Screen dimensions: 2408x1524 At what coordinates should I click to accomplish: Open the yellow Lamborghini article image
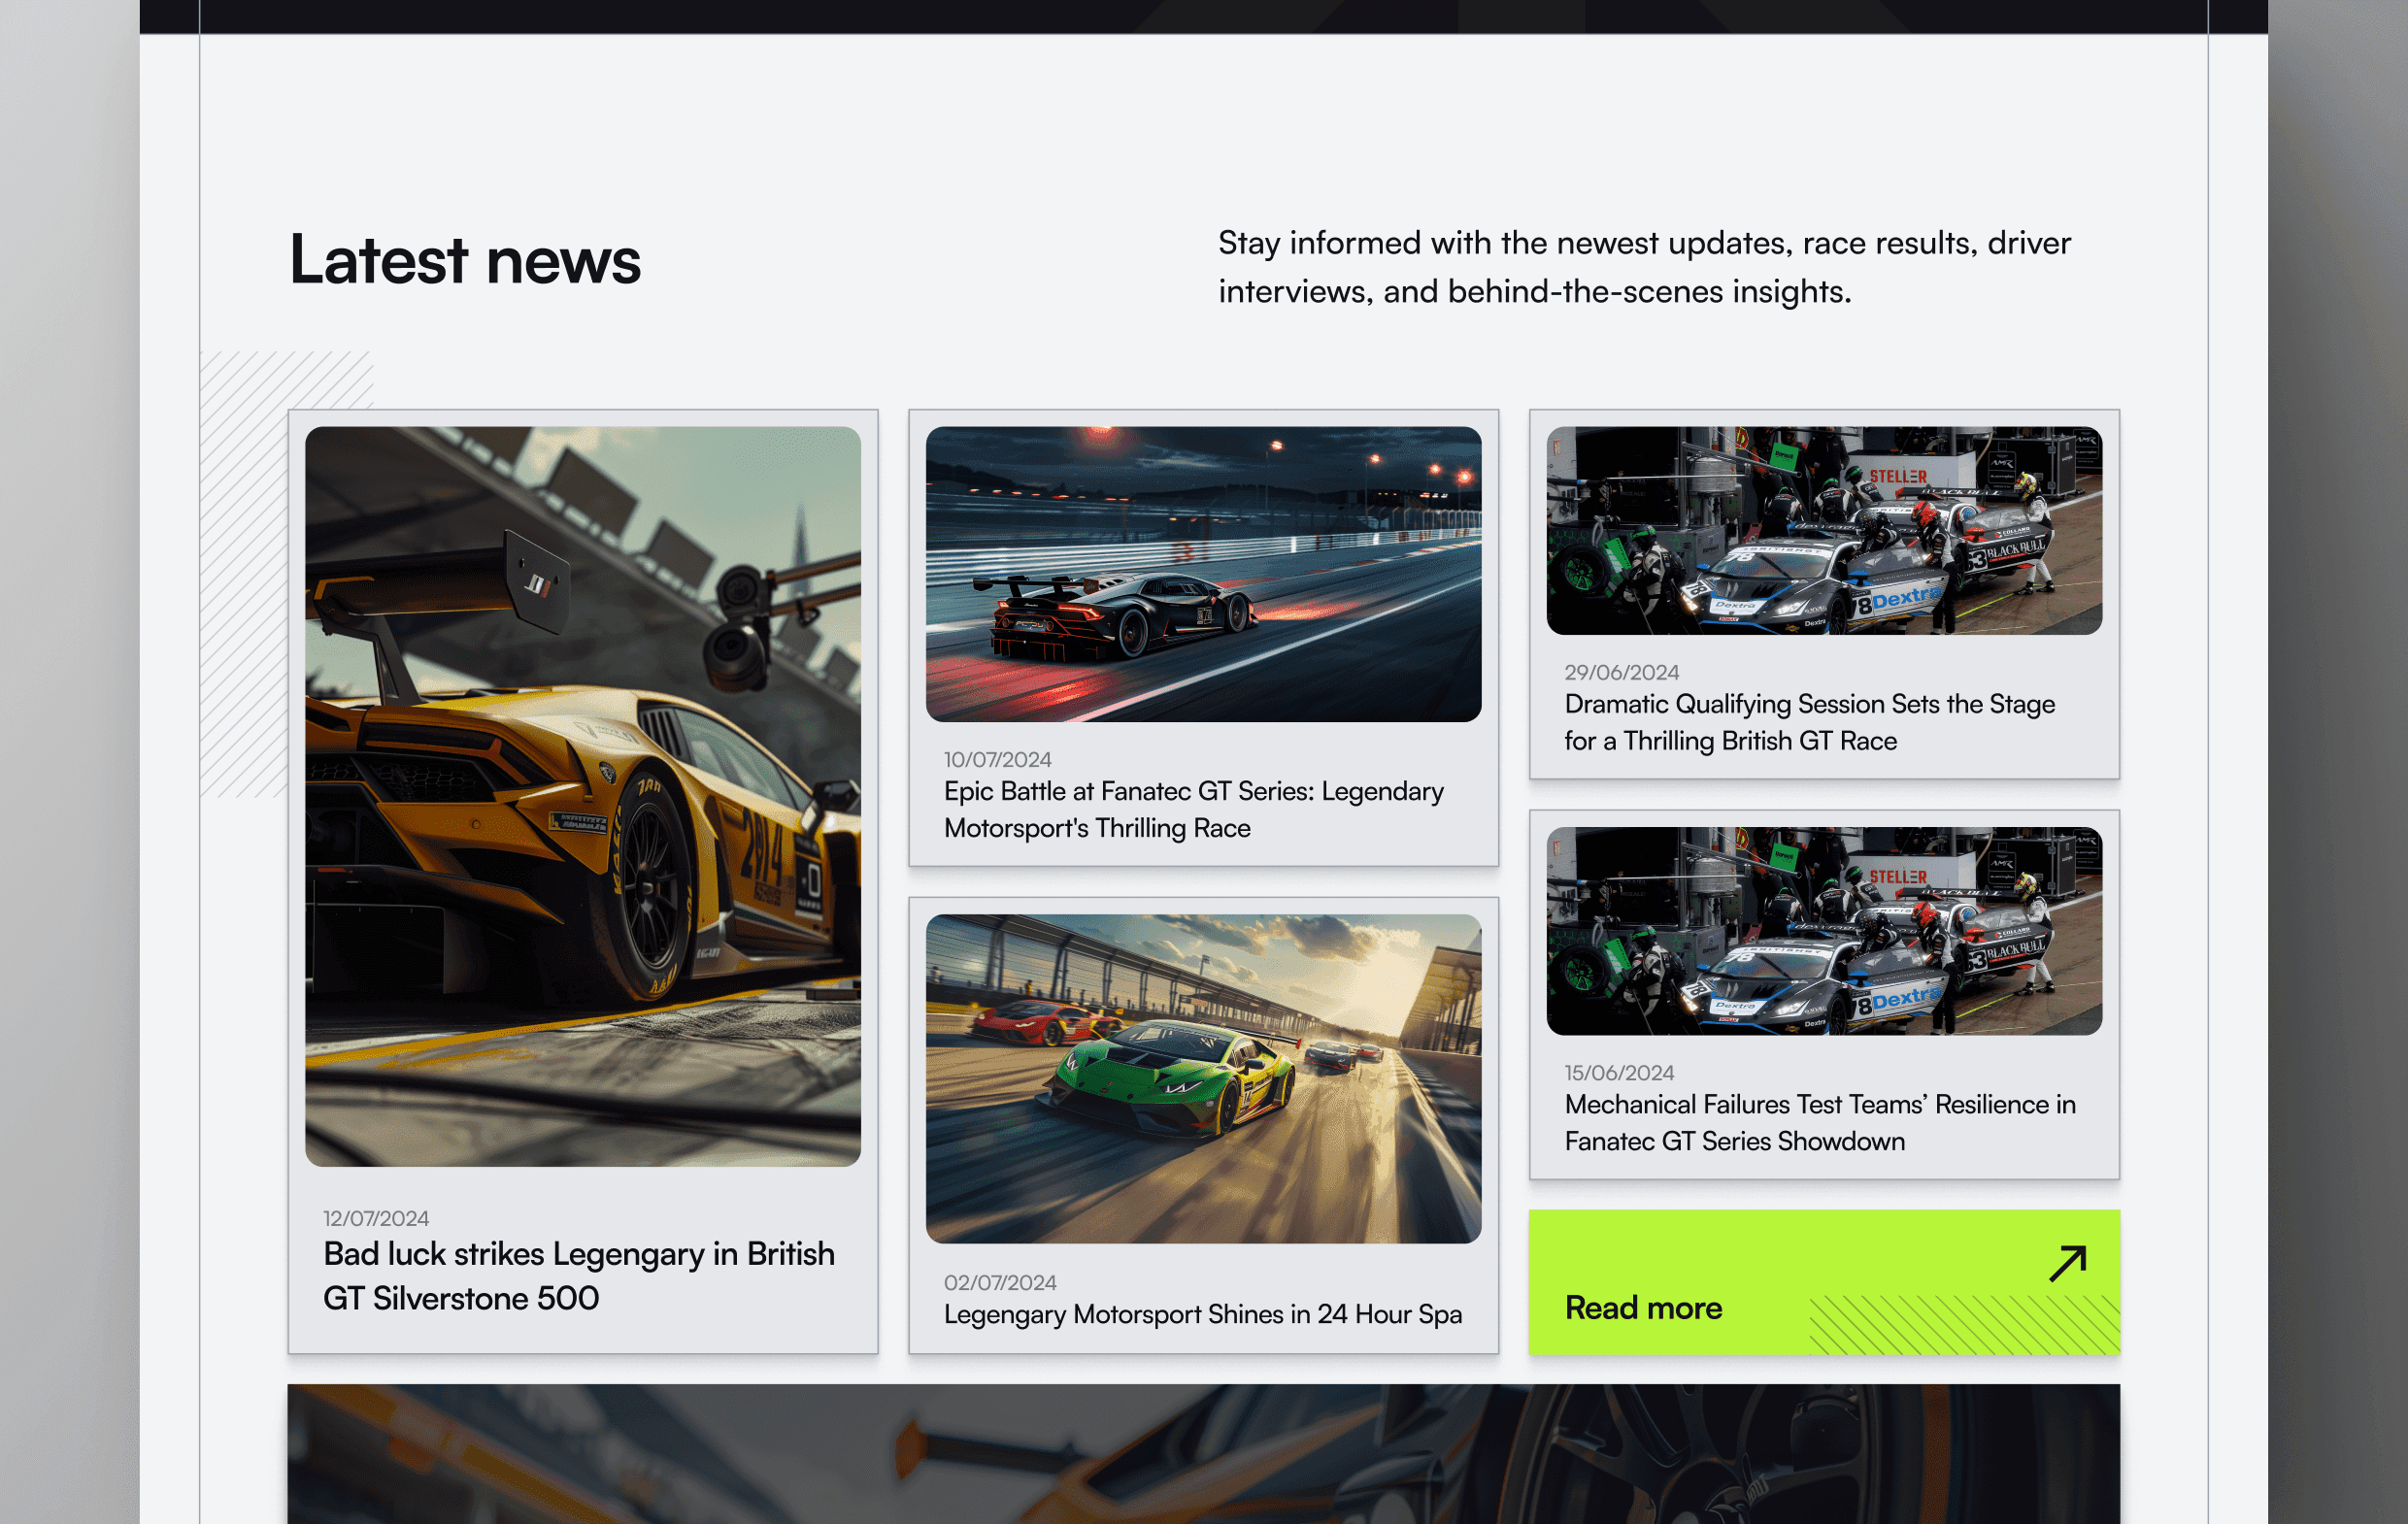pos(583,796)
